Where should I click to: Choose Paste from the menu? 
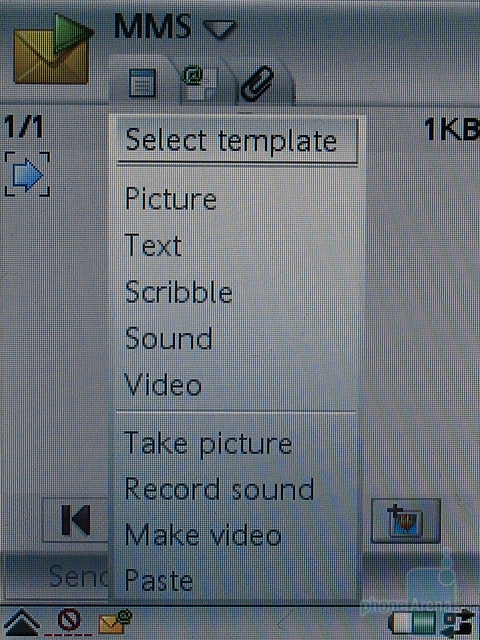pyautogui.click(x=159, y=580)
